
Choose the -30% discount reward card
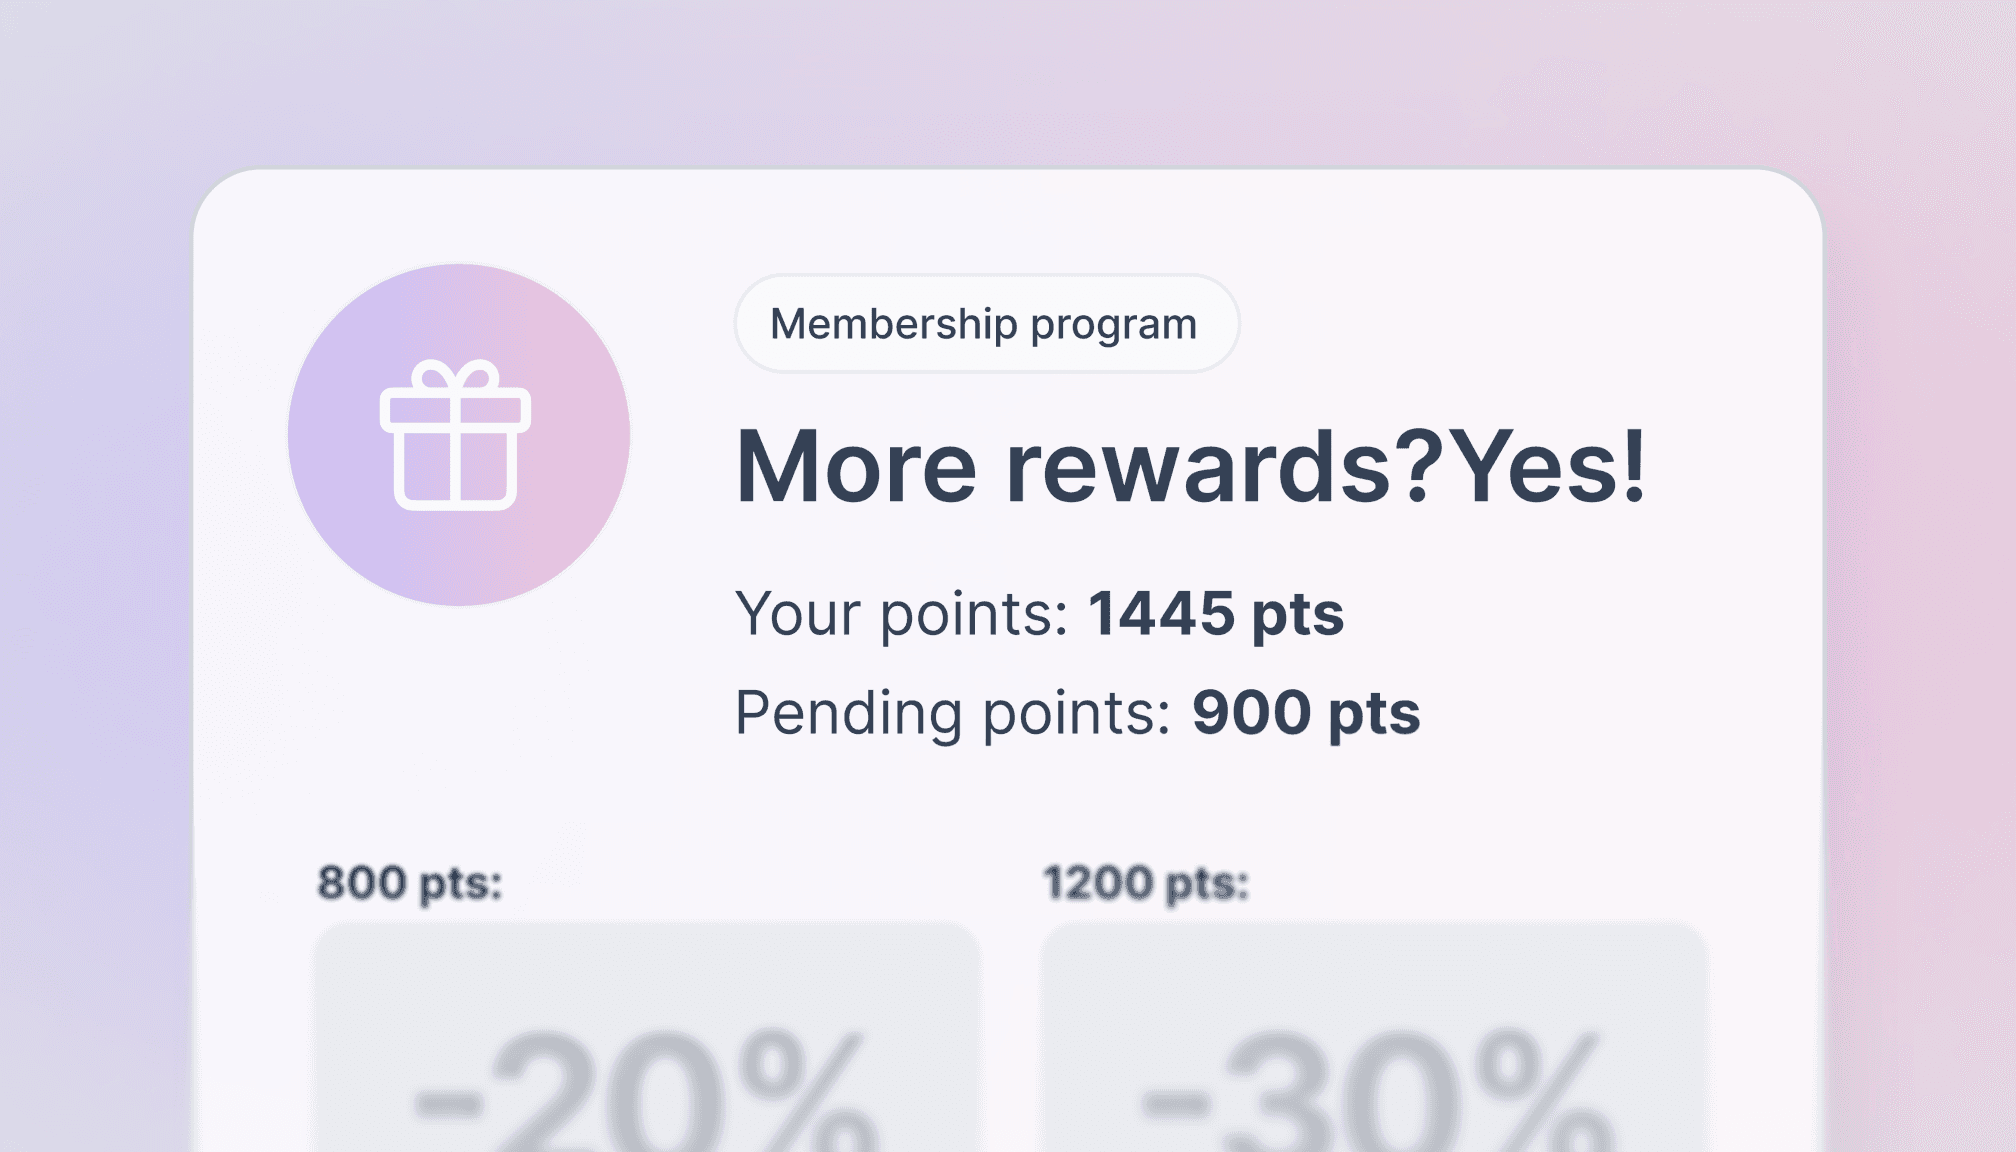[1374, 1040]
